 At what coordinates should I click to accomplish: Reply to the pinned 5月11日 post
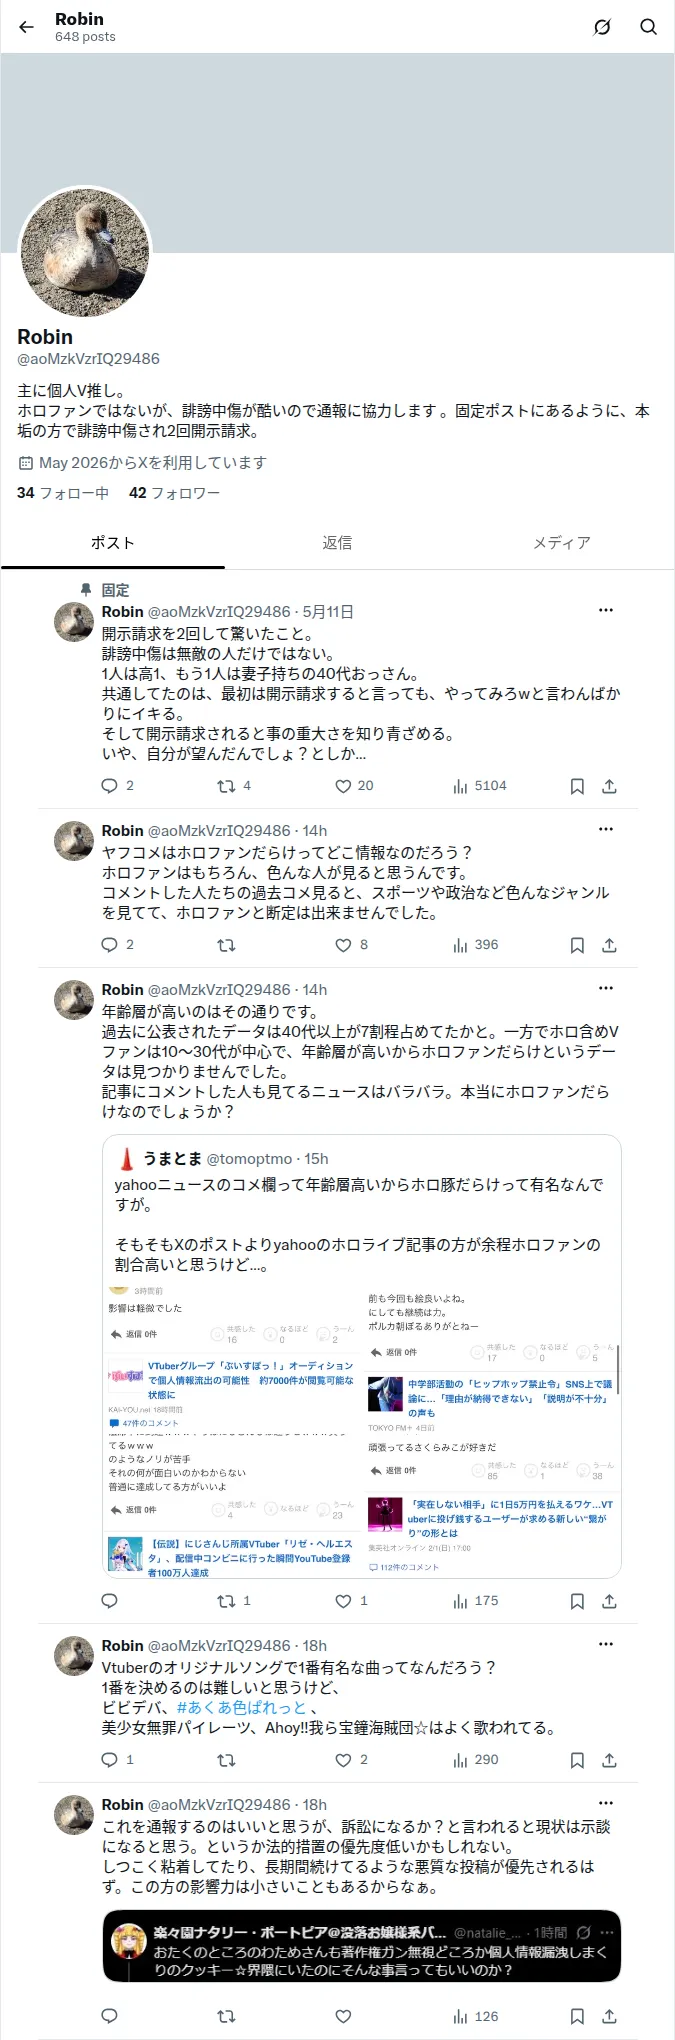pyautogui.click(x=110, y=786)
